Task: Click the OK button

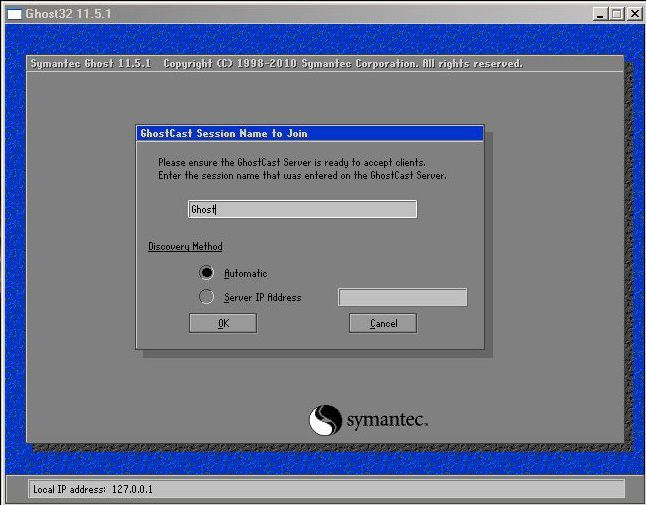Action: click(223, 323)
